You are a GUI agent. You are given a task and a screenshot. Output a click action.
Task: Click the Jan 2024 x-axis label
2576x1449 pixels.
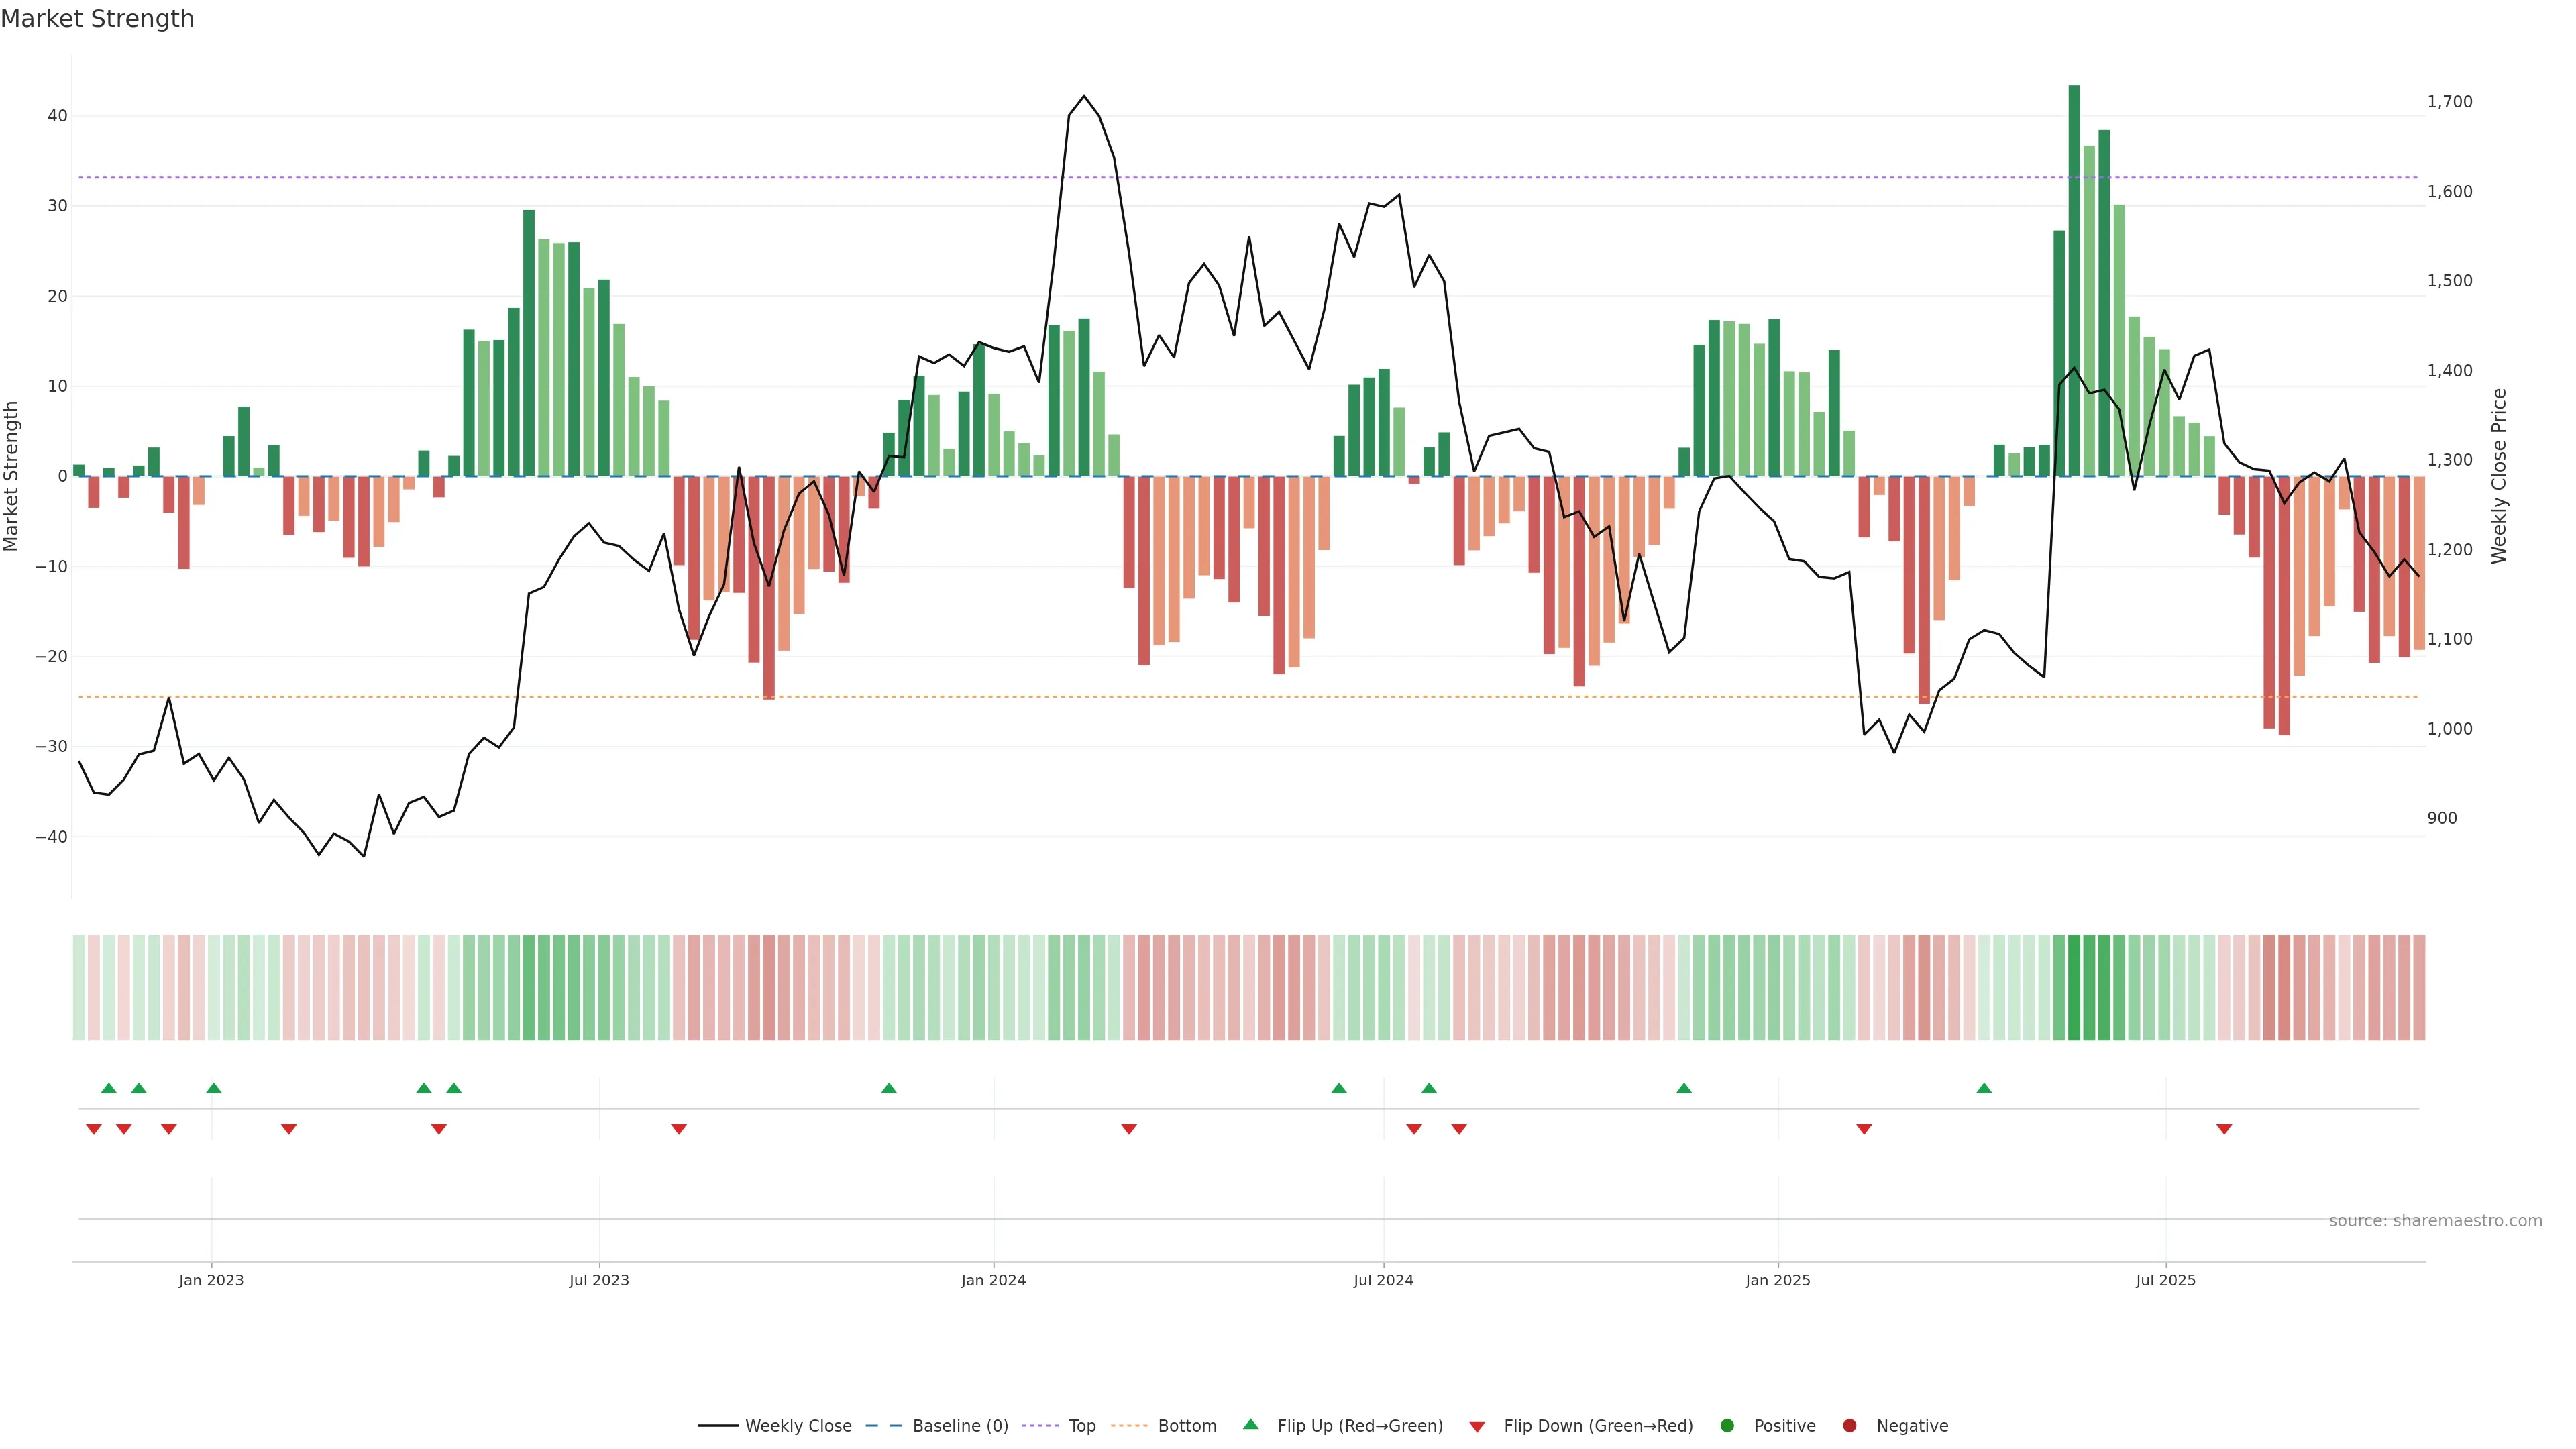tap(993, 1280)
